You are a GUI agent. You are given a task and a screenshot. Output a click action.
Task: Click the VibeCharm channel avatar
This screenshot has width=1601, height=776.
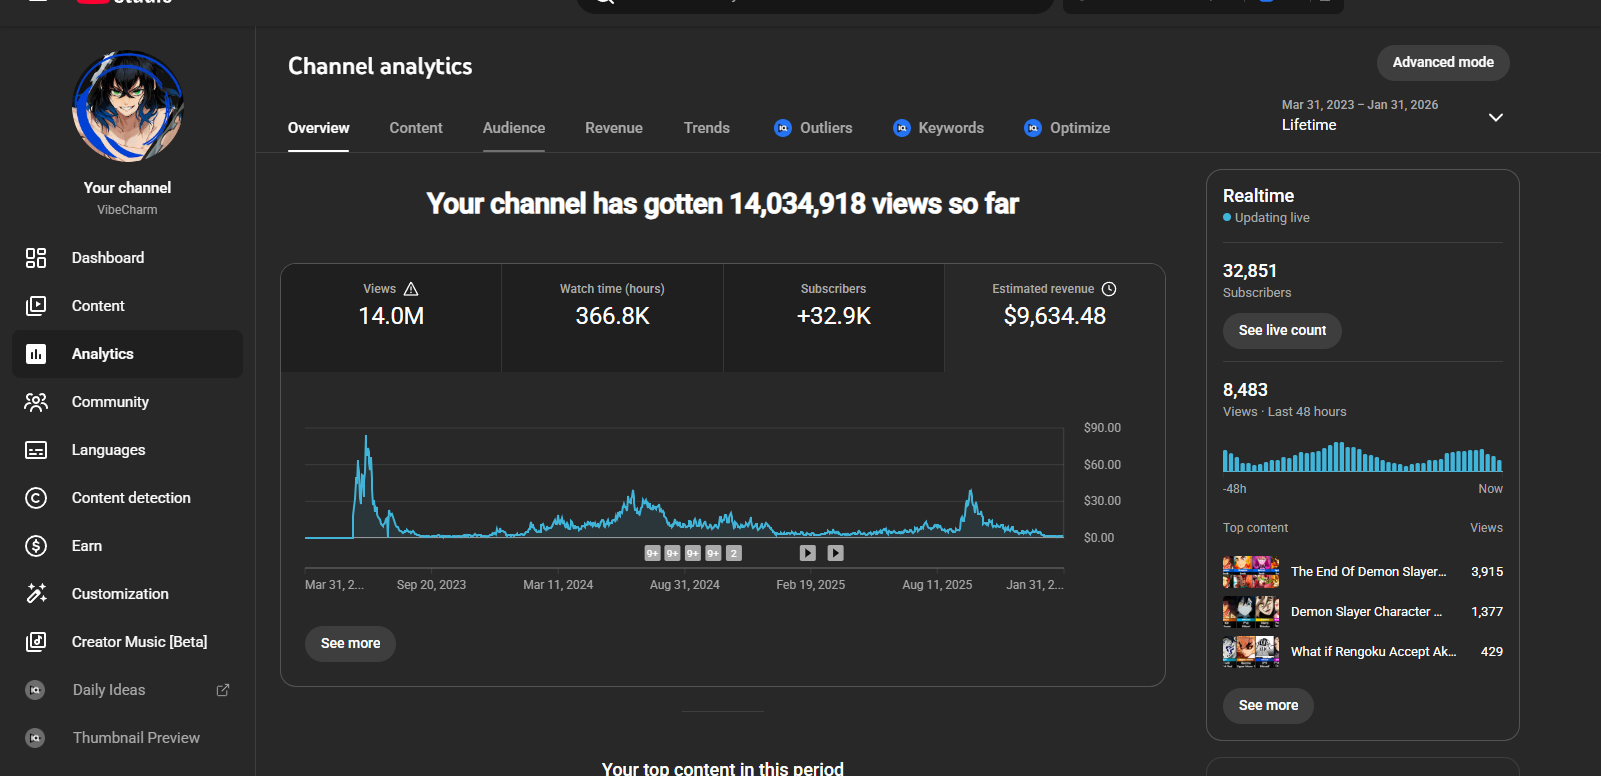tap(128, 106)
